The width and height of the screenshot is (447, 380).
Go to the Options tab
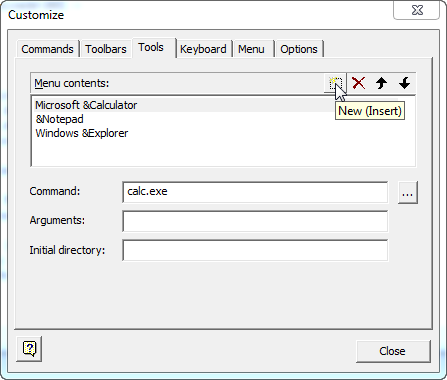pyautogui.click(x=299, y=49)
